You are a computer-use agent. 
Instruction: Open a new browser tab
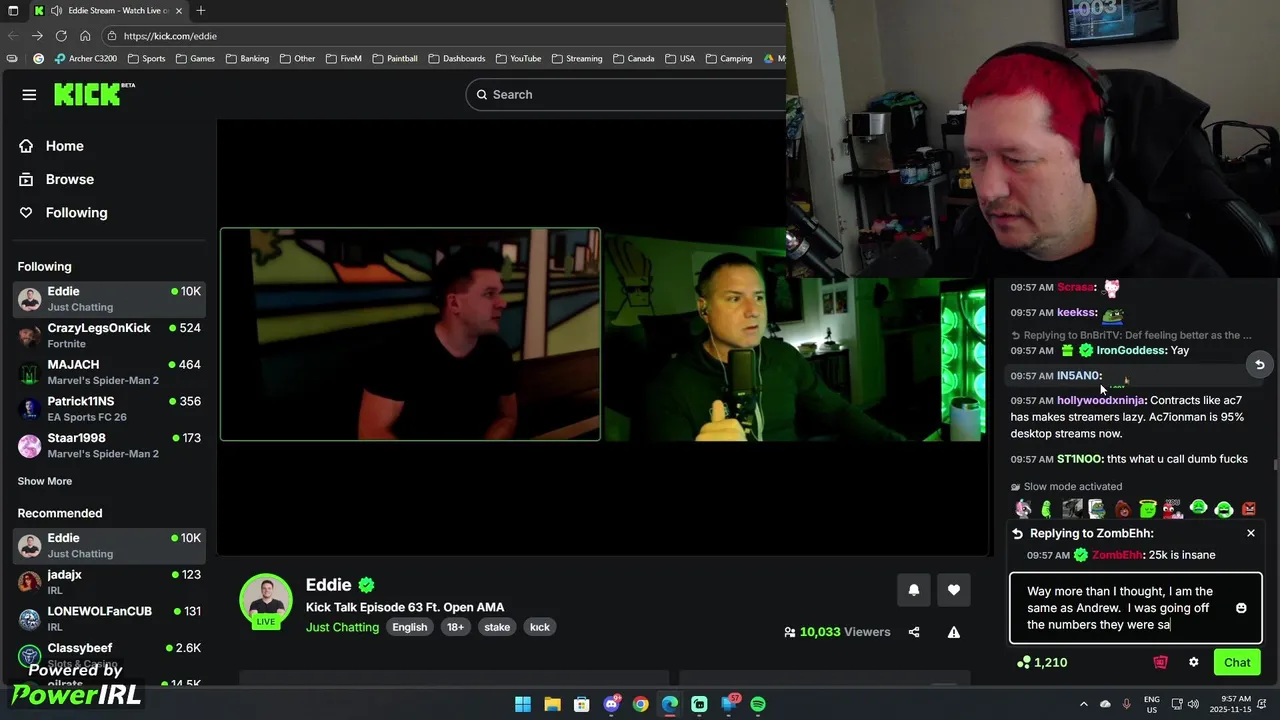[x=201, y=11]
